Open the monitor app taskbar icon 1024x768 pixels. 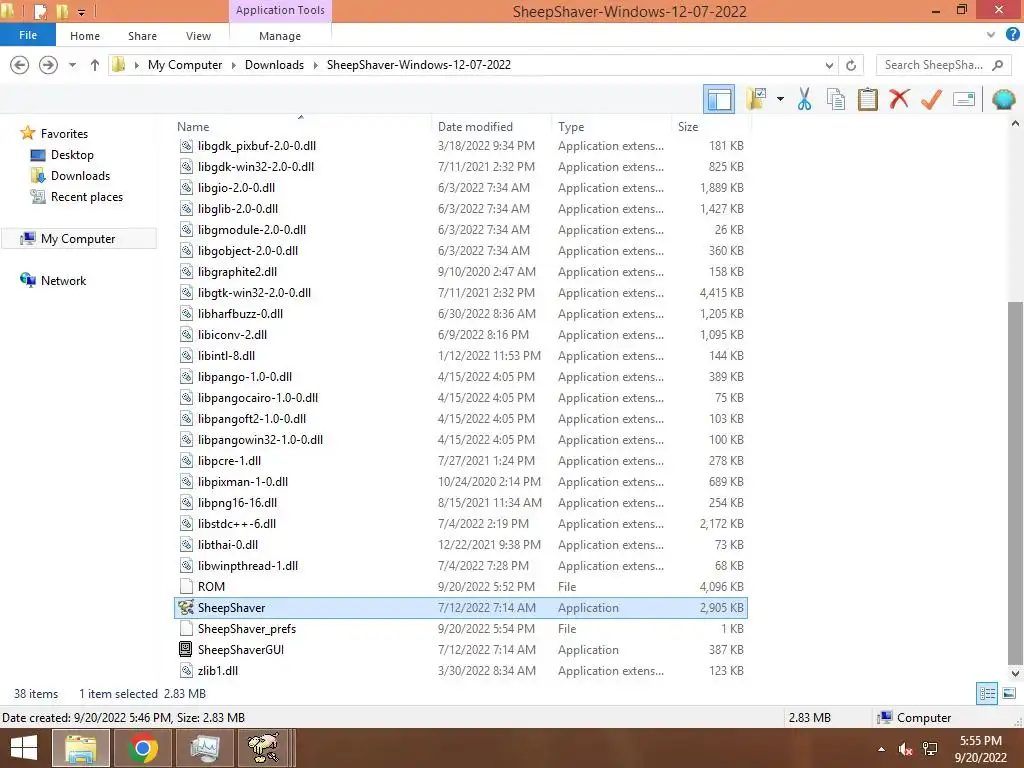[x=205, y=748]
